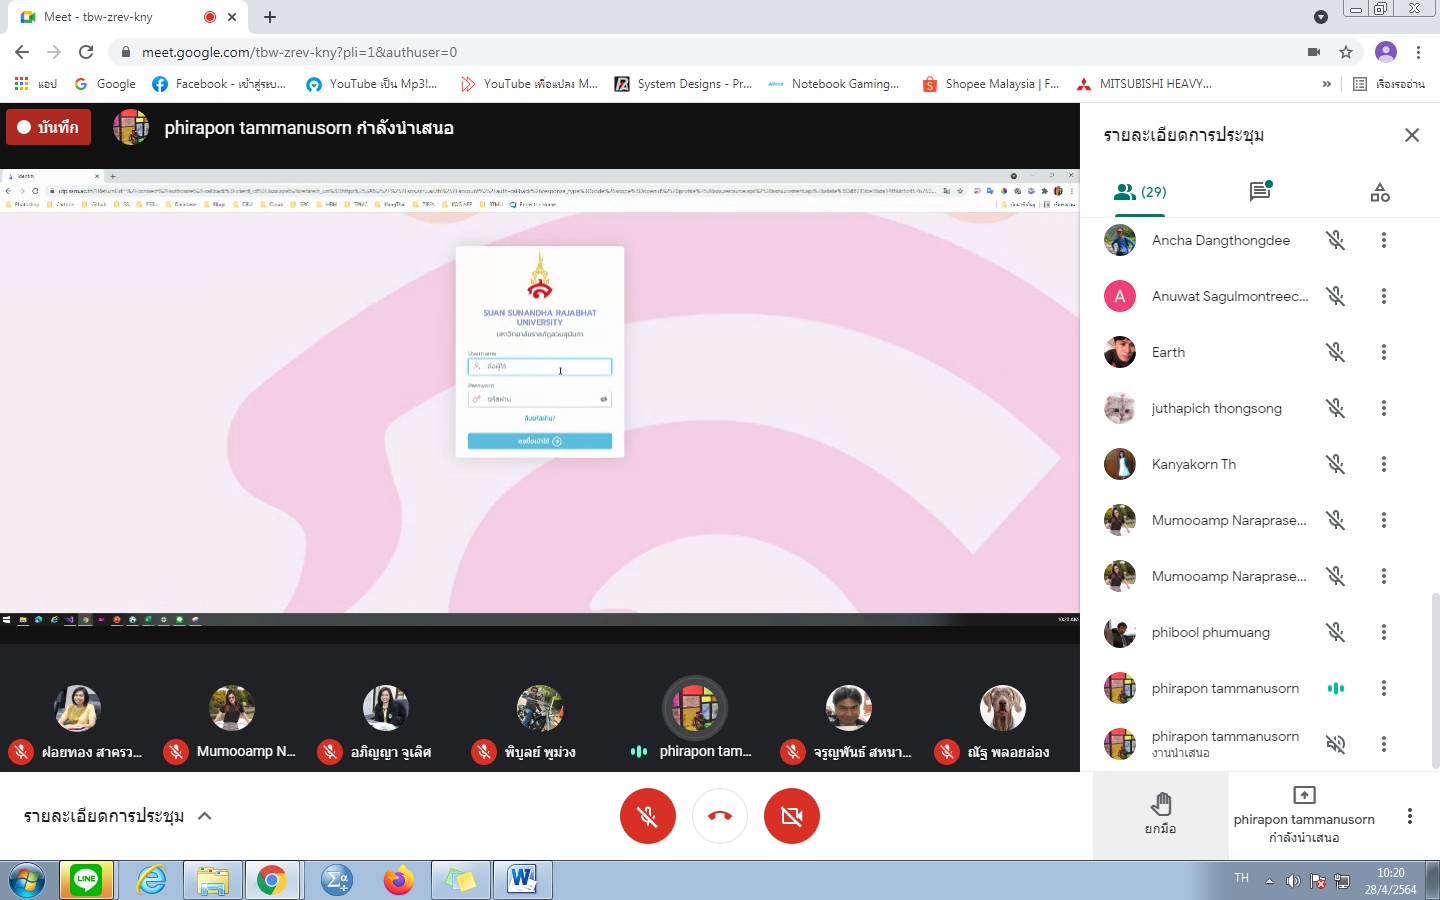The height and width of the screenshot is (900, 1440).
Task: Open a new Chrome tab
Action: coord(270,17)
